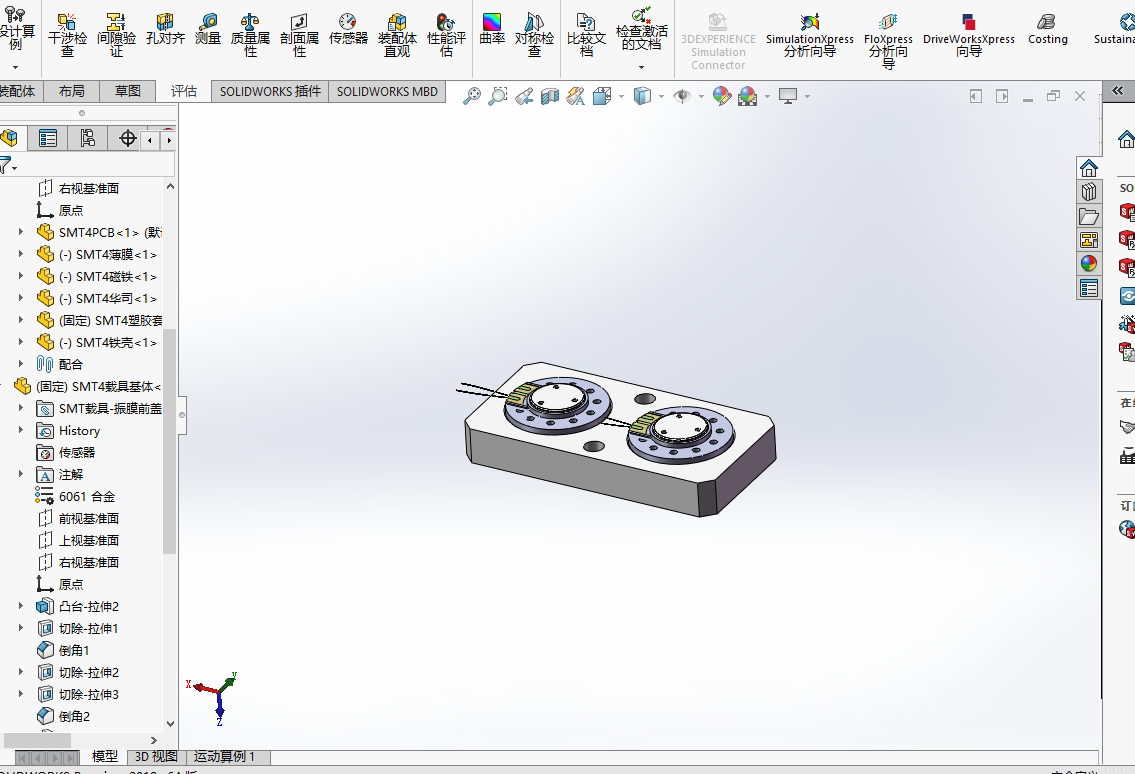Open view settings monitor dropdown
Screen dimensions: 1135x774
(807, 96)
